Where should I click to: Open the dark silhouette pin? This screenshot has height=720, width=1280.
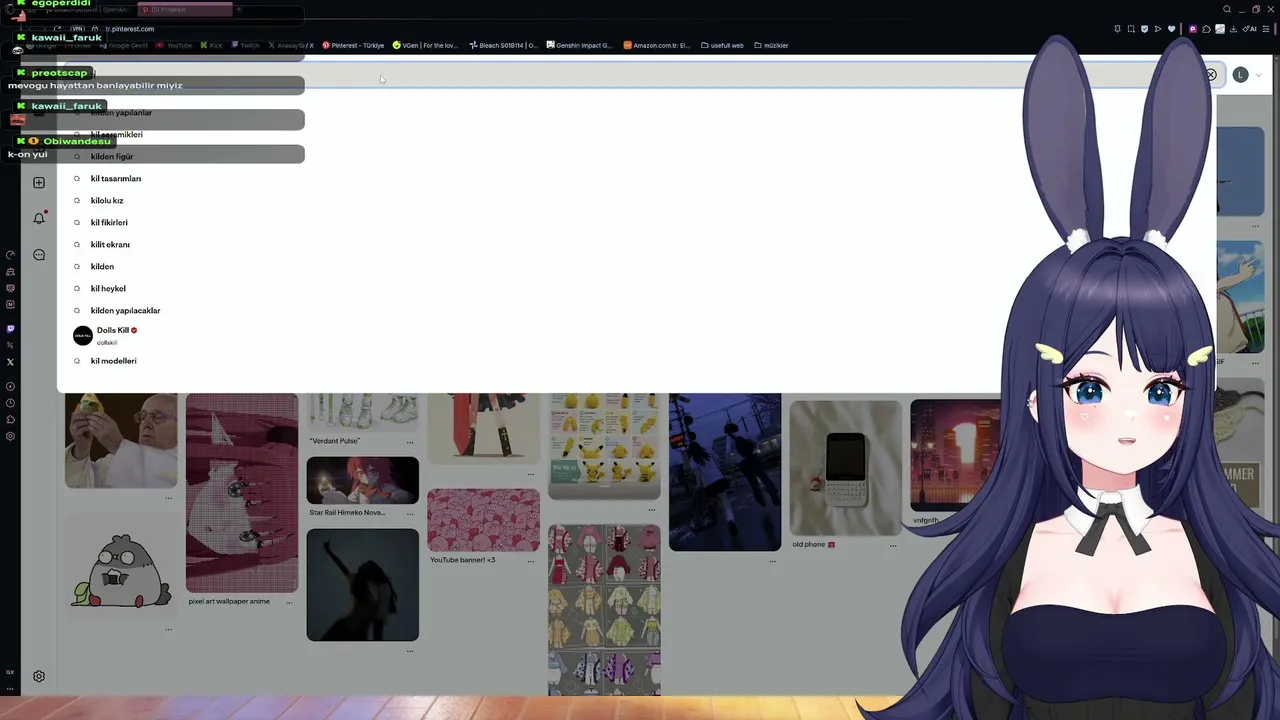pos(363,585)
